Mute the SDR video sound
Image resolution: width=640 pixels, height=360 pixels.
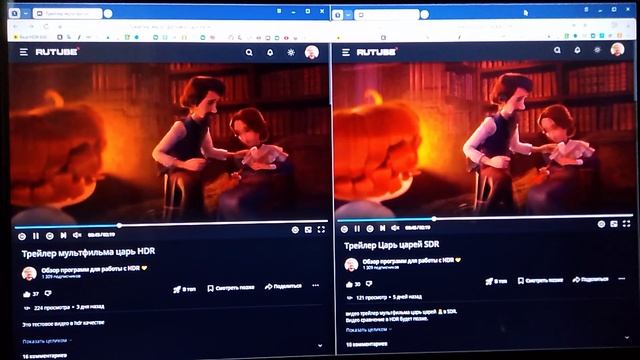[395, 228]
